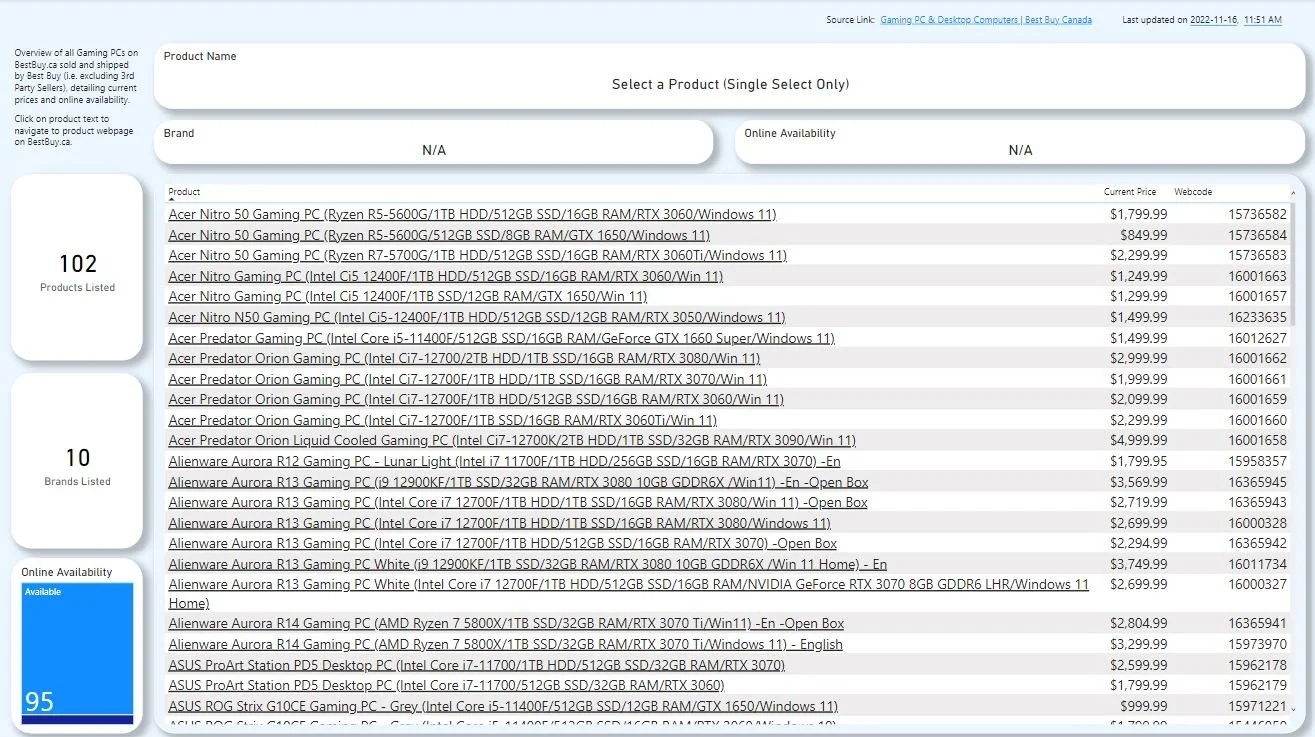
Task: Select the $849.99 price cell
Action: (1143, 235)
